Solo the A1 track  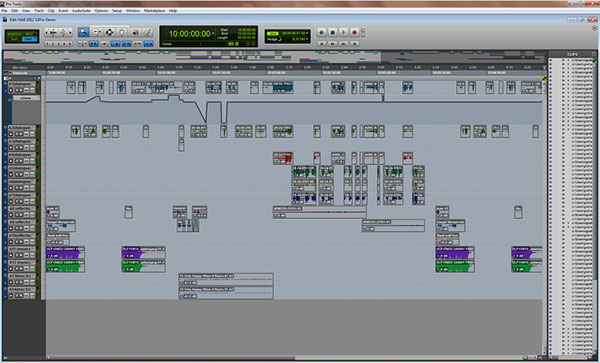pos(17,90)
